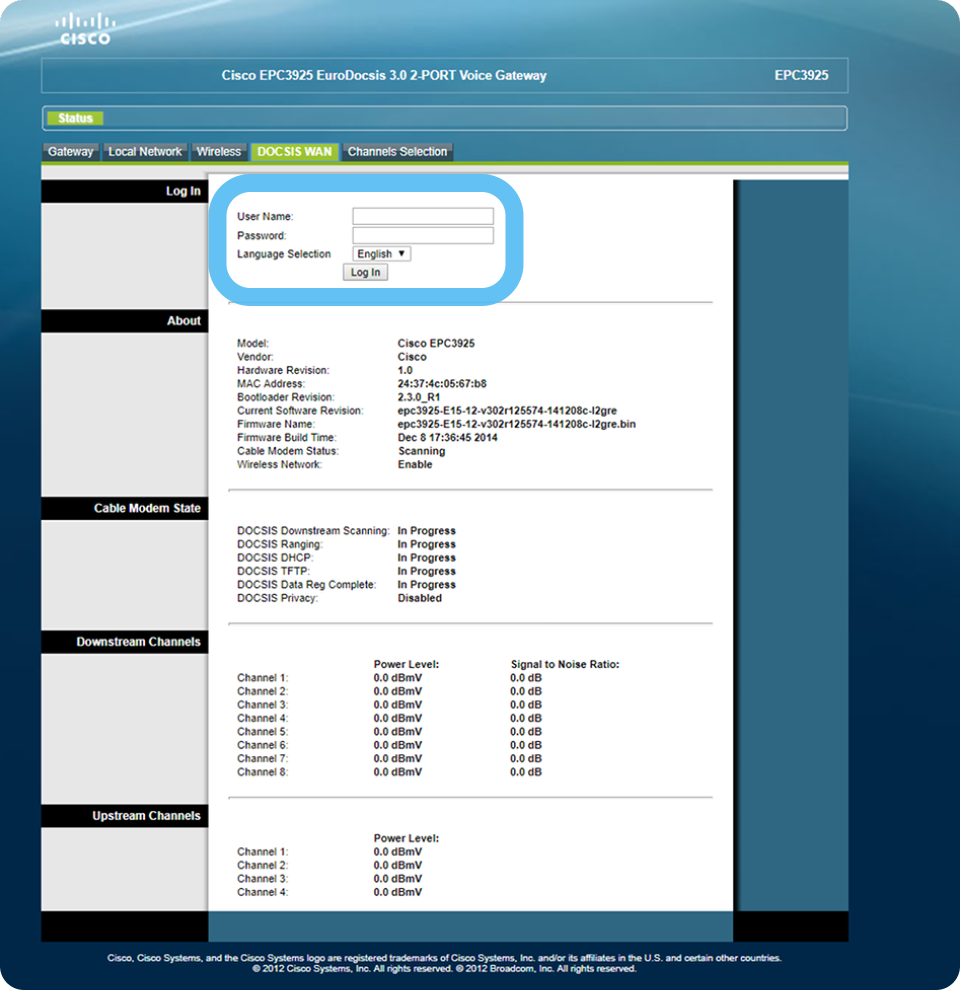Screen dimensions: 960x990
Task: Click into the Password field
Action: 423,236
